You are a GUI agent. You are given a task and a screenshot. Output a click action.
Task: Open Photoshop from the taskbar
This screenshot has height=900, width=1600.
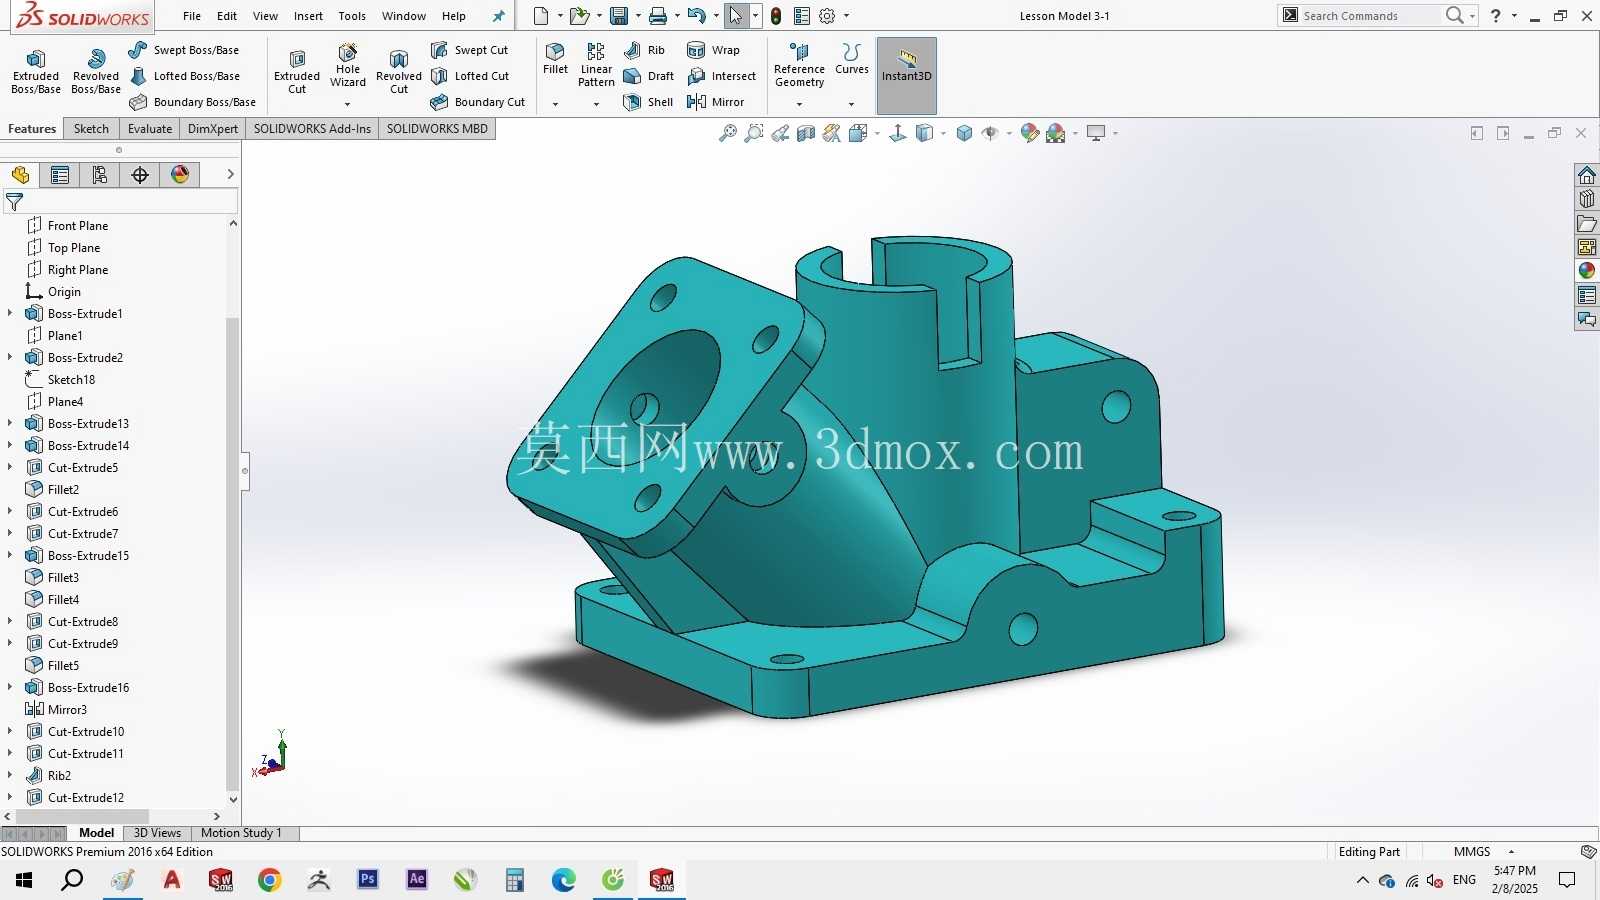pyautogui.click(x=368, y=880)
